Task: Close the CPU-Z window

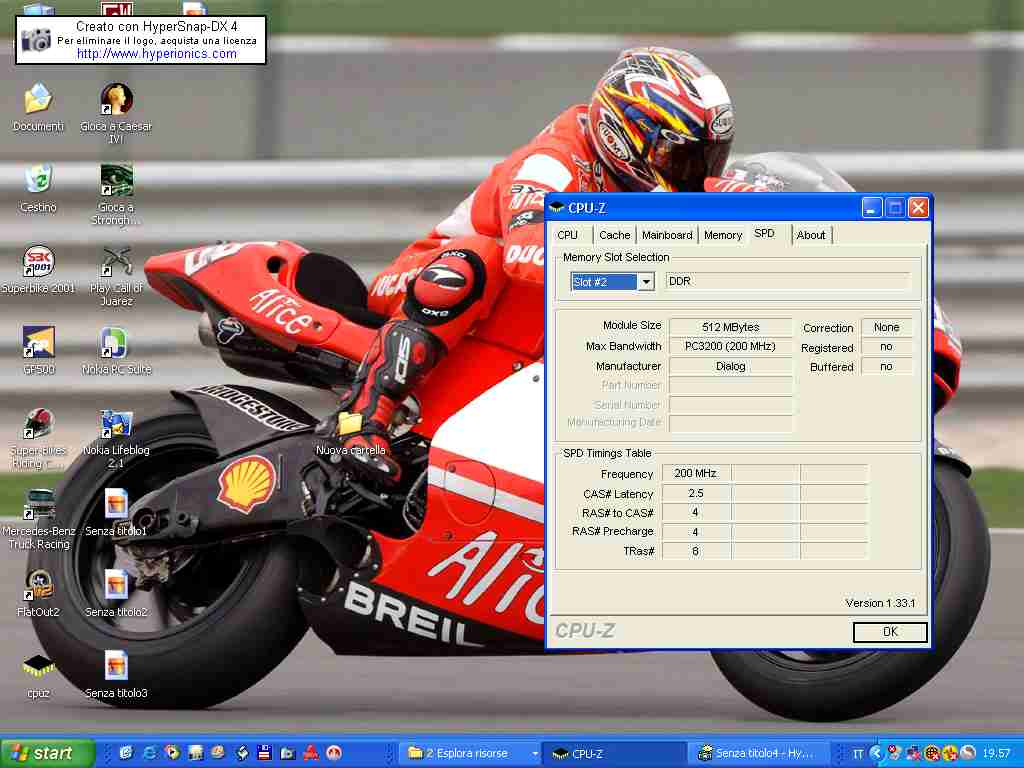Action: (918, 208)
